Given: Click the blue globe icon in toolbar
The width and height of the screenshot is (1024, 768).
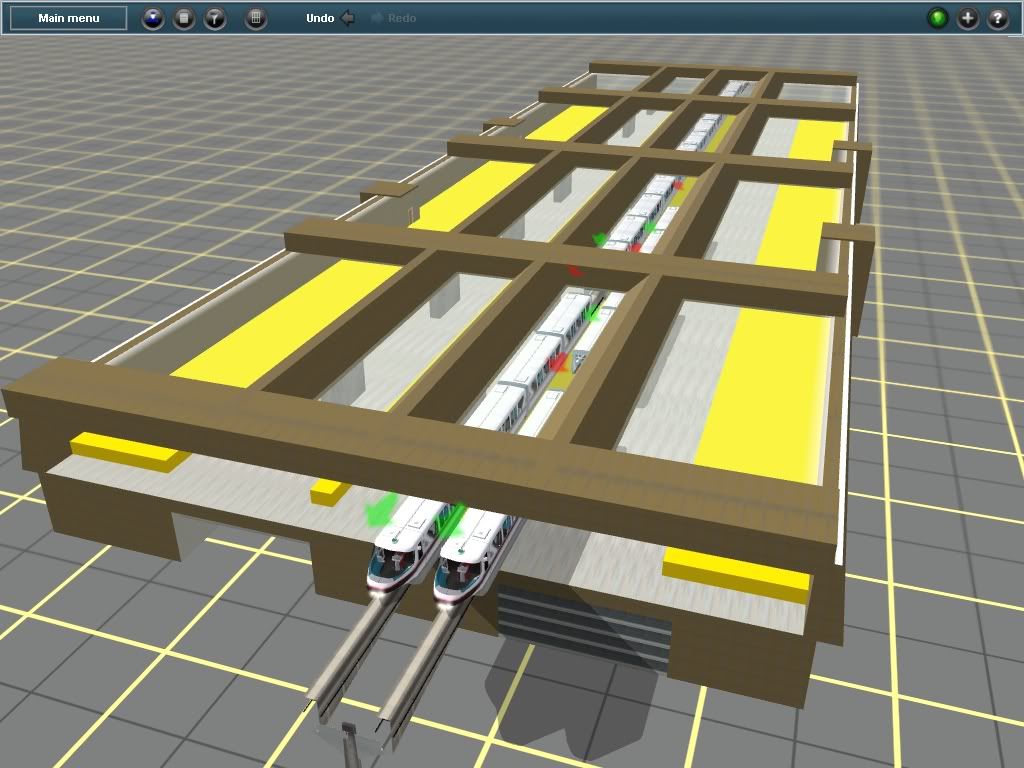Looking at the screenshot, I should pyautogui.click(x=153, y=18).
